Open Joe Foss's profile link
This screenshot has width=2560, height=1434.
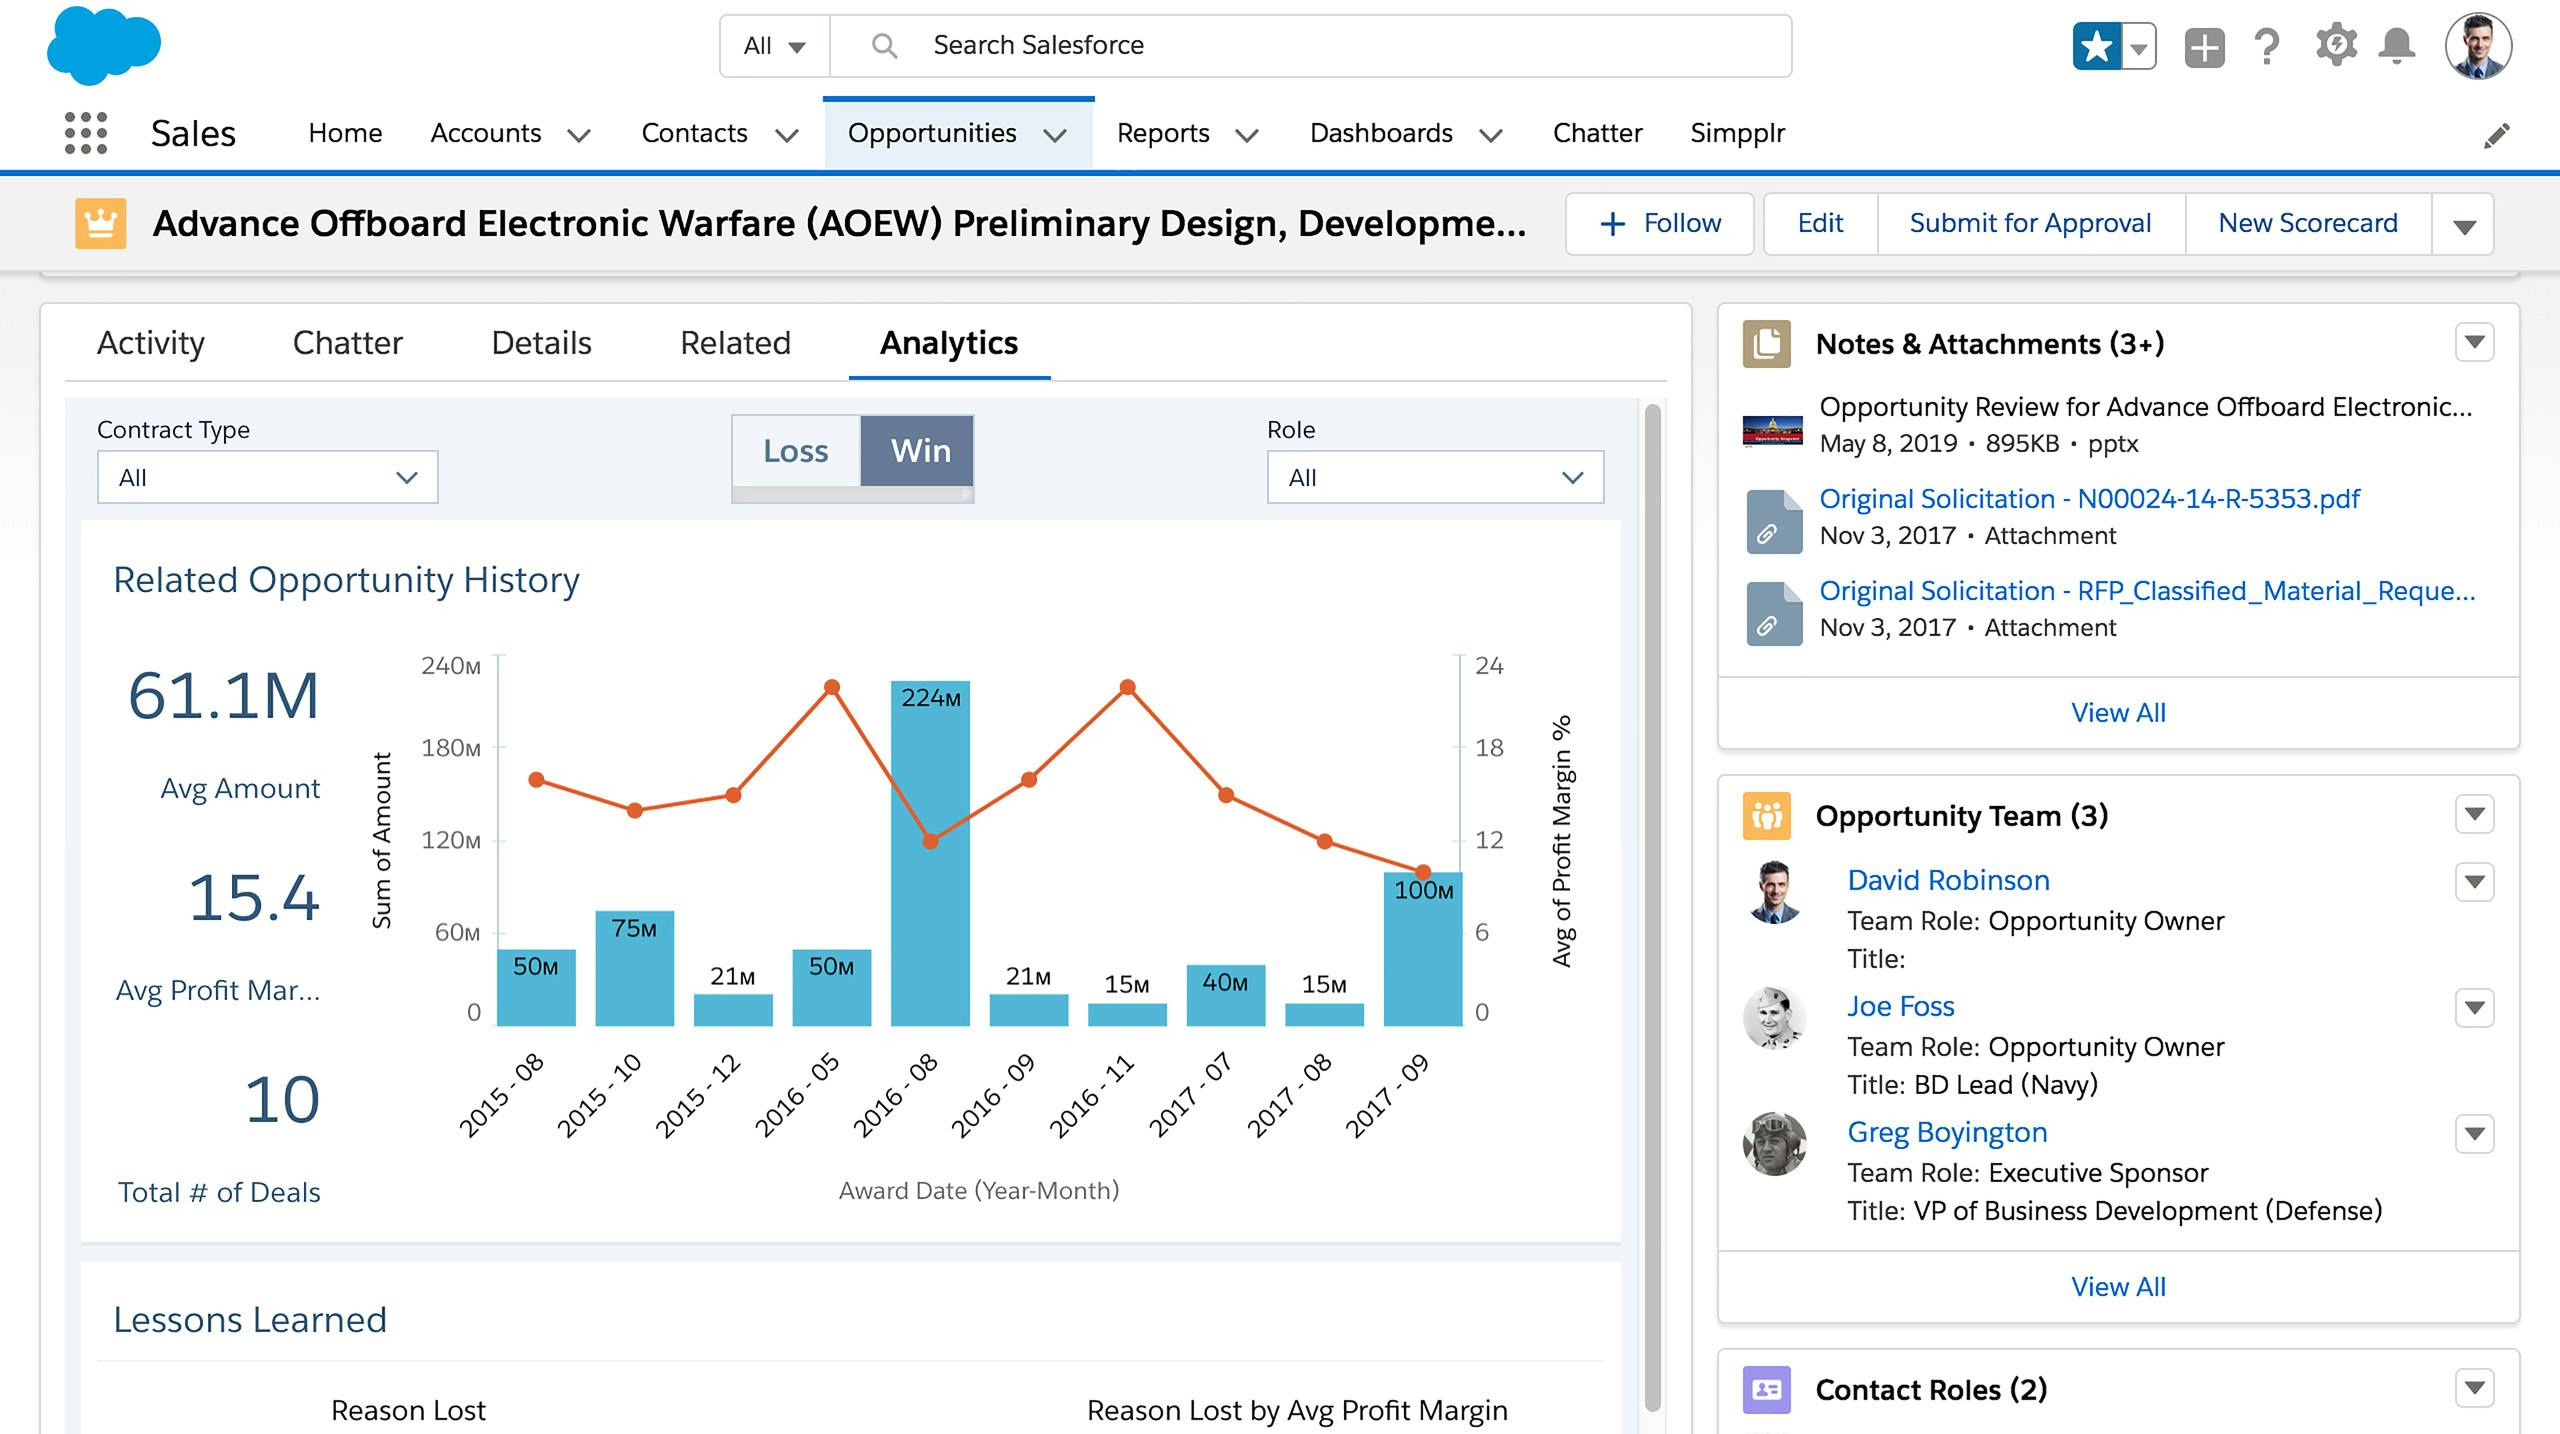coord(1900,1006)
